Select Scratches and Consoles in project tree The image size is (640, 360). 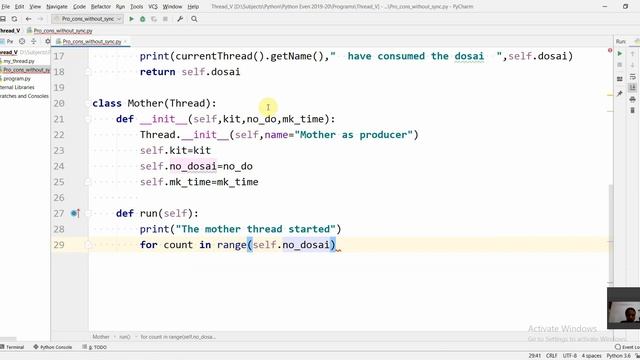(x=24, y=96)
